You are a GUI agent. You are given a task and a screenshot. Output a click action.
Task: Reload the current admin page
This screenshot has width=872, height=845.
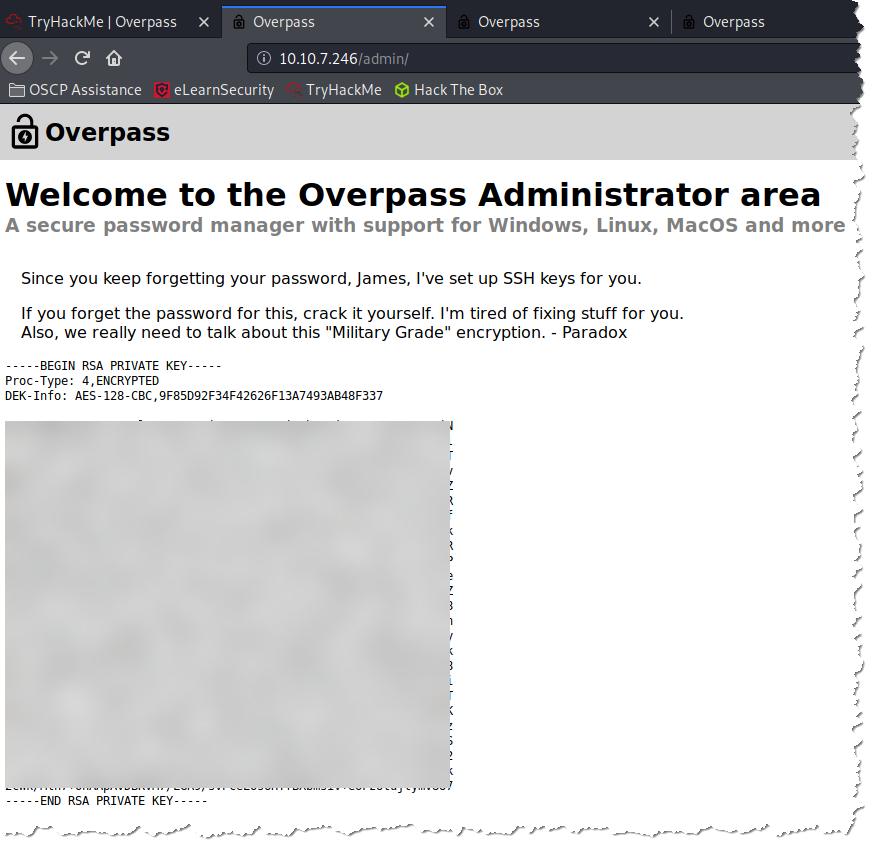point(82,58)
